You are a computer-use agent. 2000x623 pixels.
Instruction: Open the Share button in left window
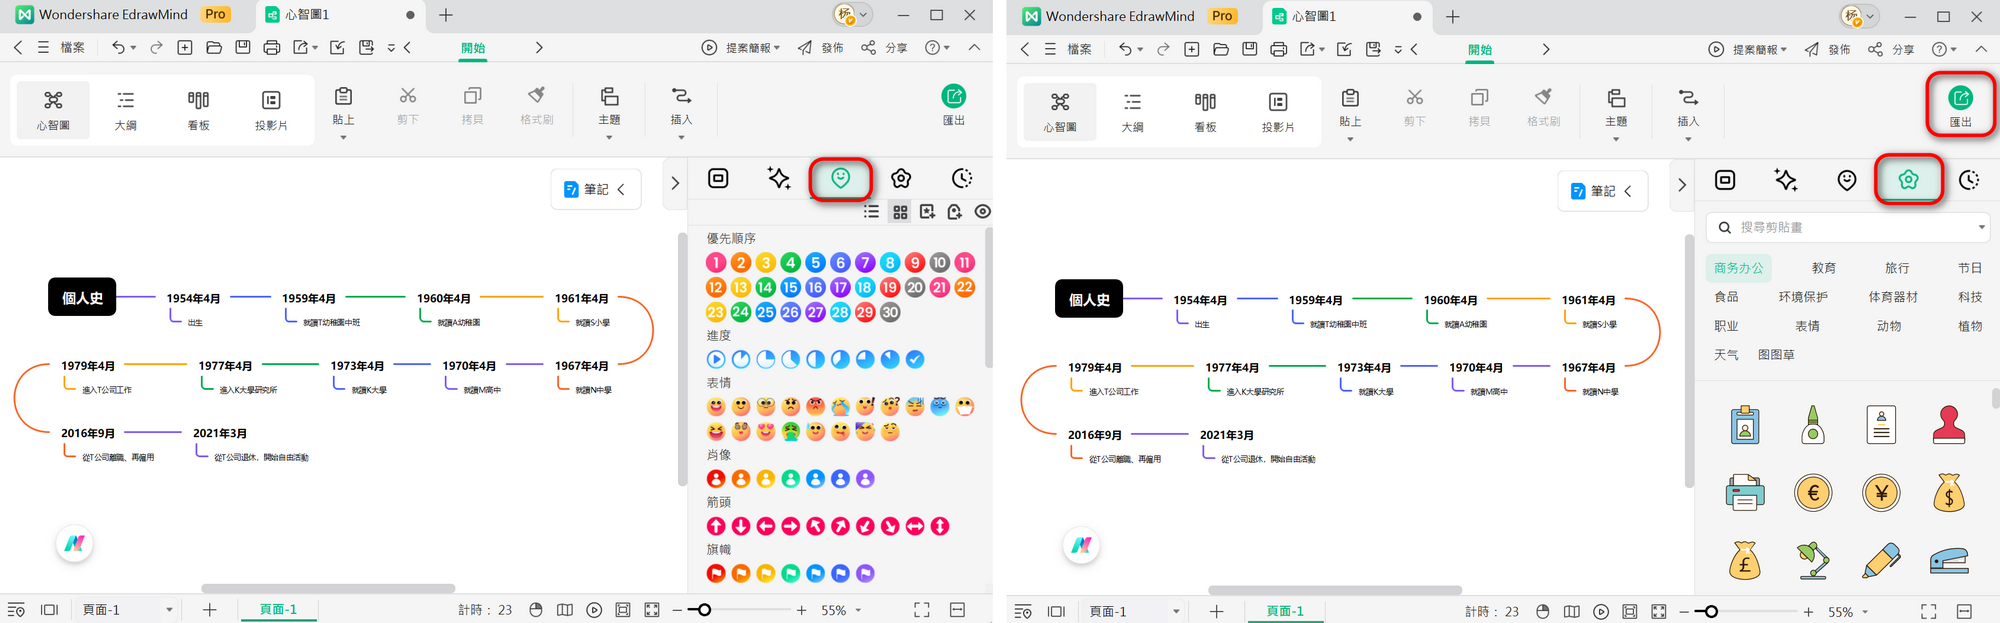(884, 47)
